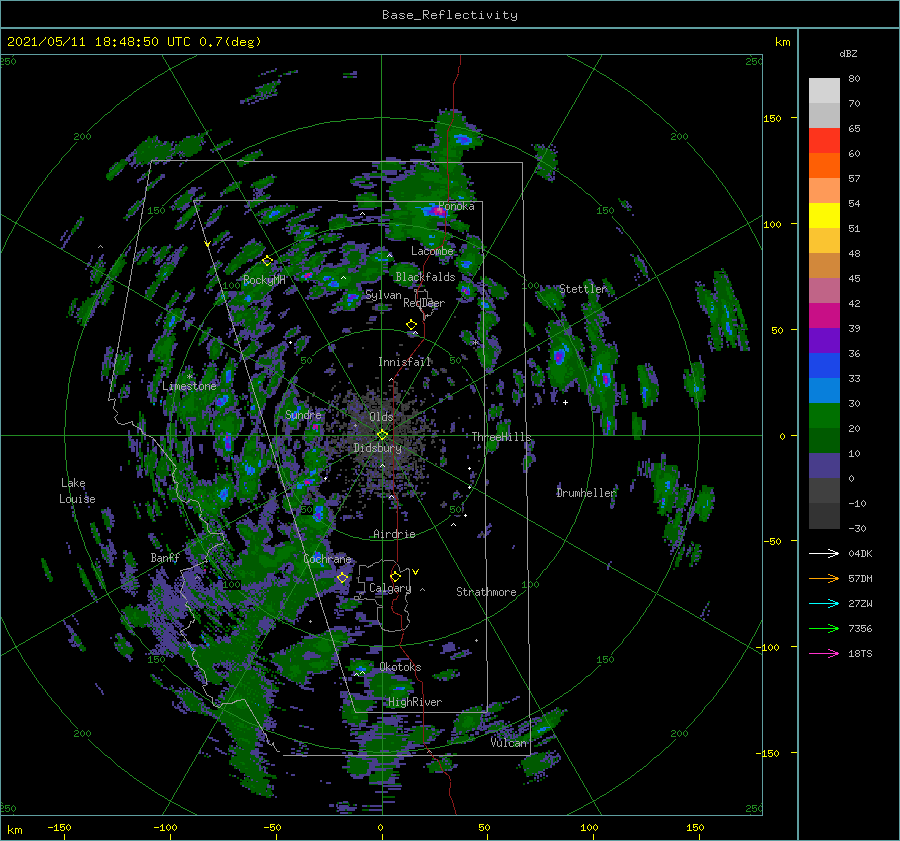Click the dBZ legend heading
The height and width of the screenshot is (841, 900).
[848, 53]
